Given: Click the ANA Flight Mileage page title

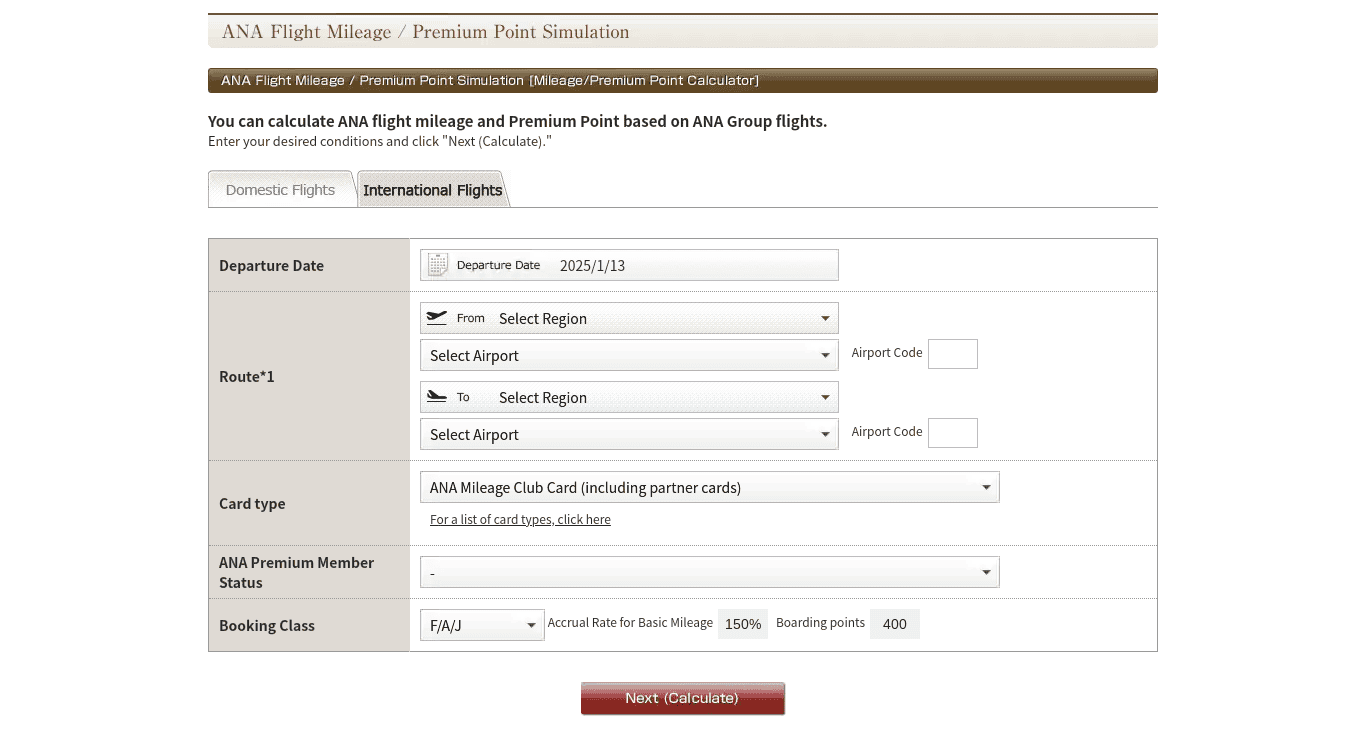Looking at the screenshot, I should pos(426,32).
